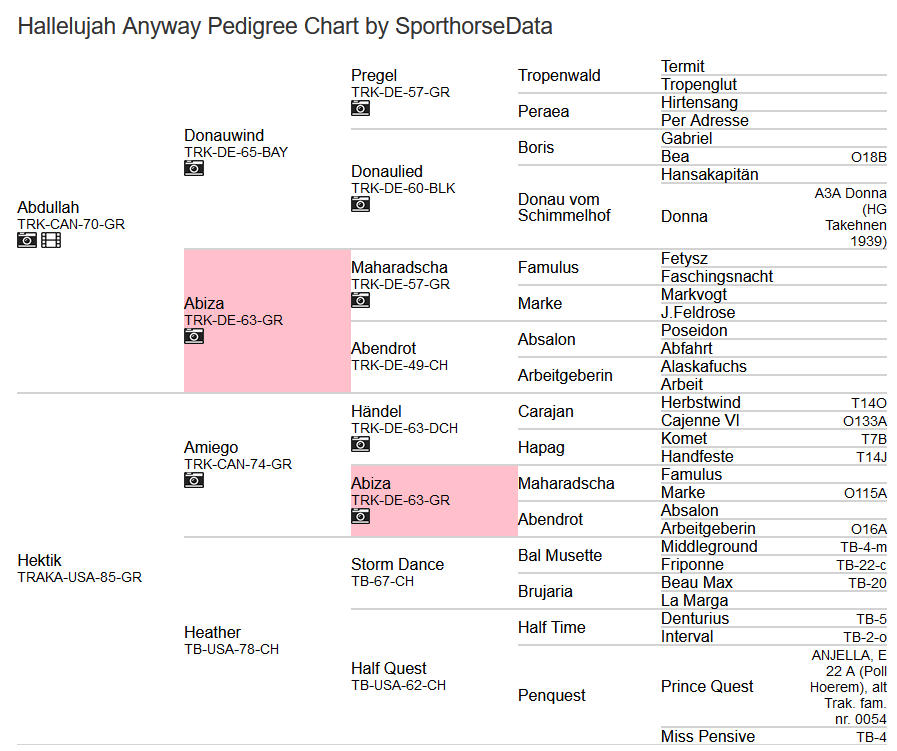Click the camera icon beneath Händel
The image size is (897, 751).
(x=361, y=444)
